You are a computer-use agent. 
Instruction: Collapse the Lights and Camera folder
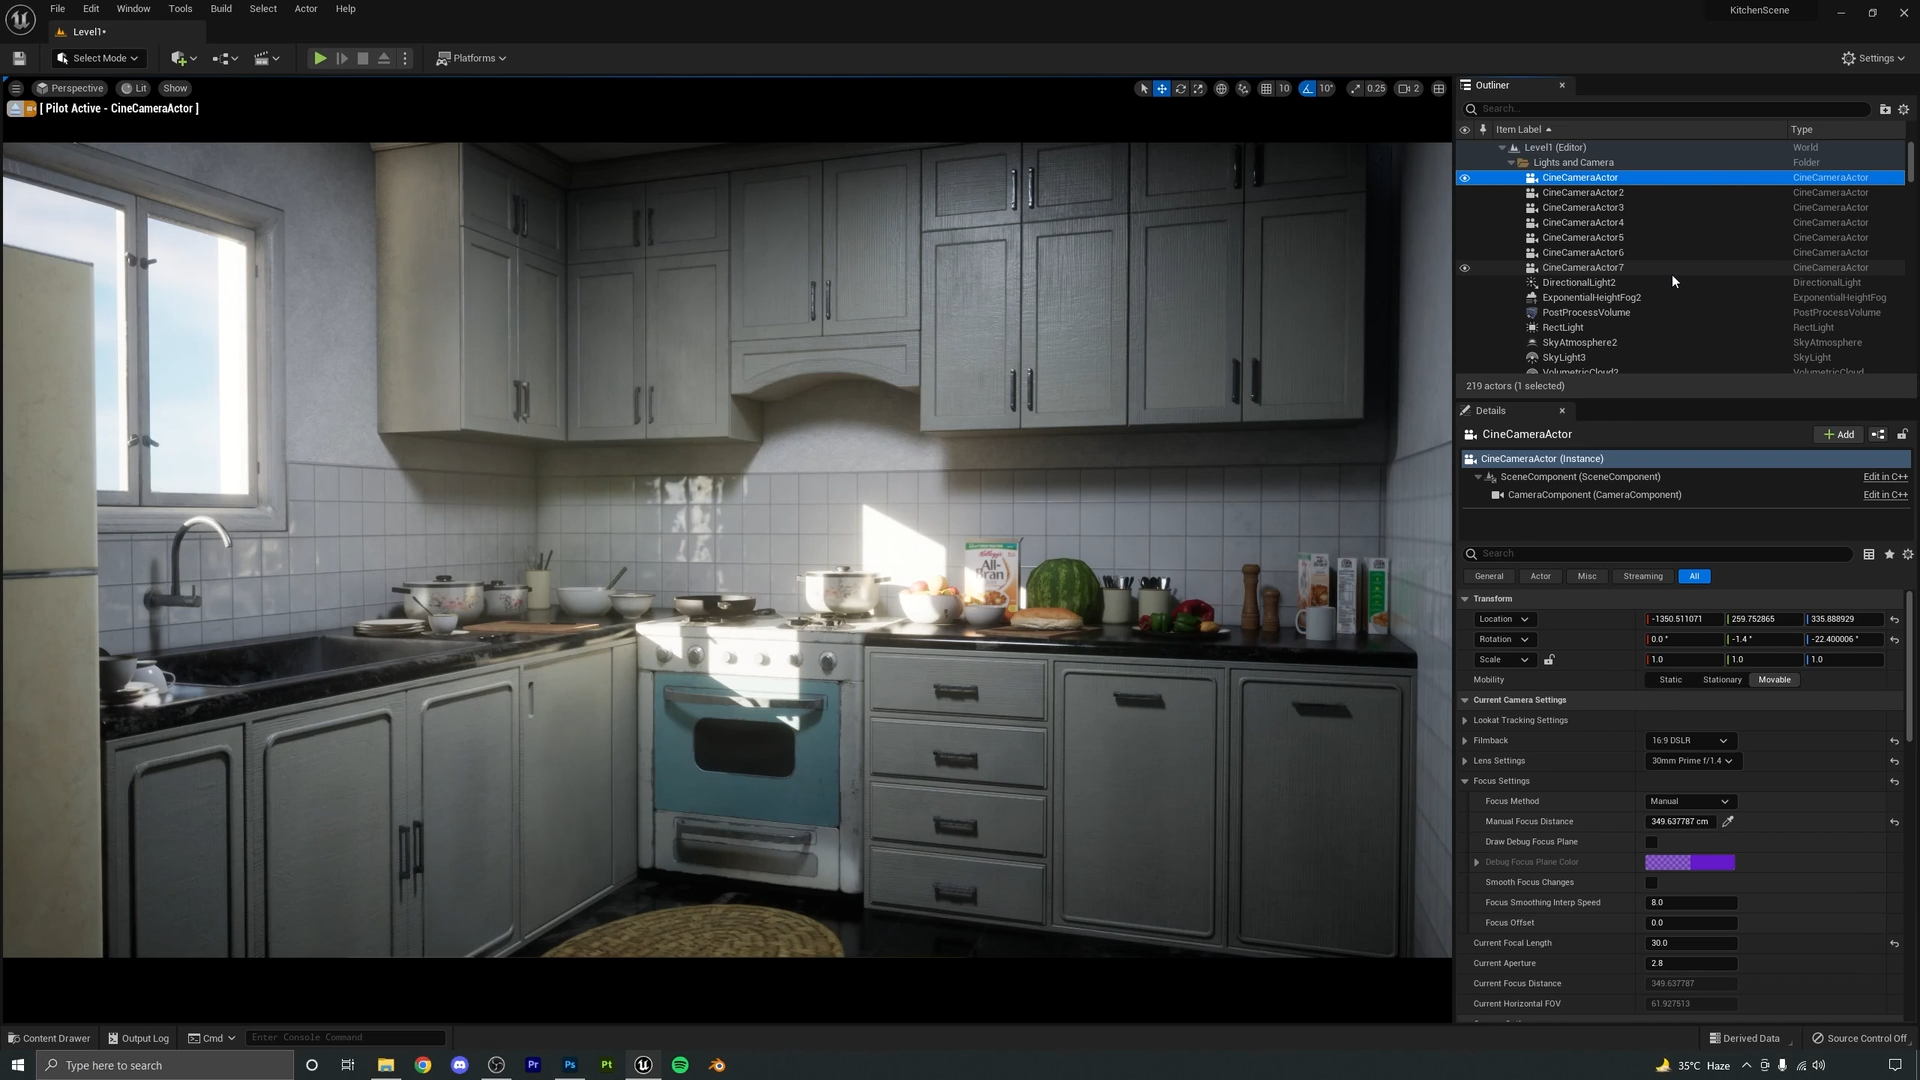pyautogui.click(x=1511, y=163)
